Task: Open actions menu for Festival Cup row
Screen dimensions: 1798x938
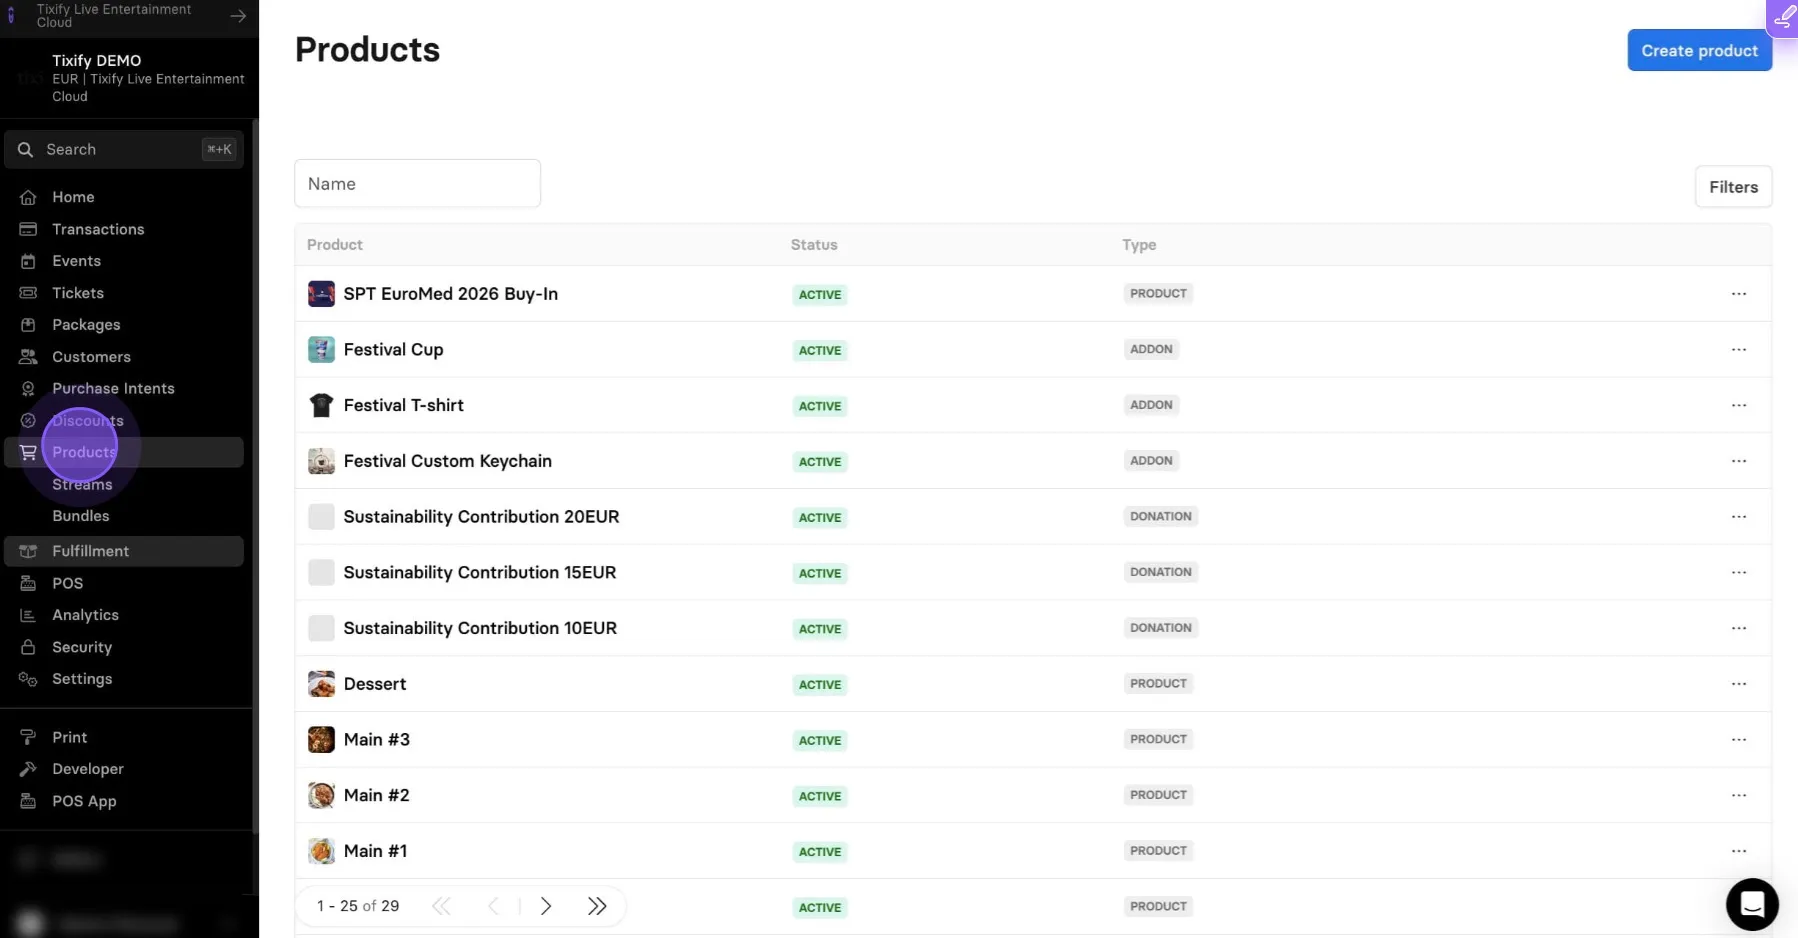Action: (1739, 350)
